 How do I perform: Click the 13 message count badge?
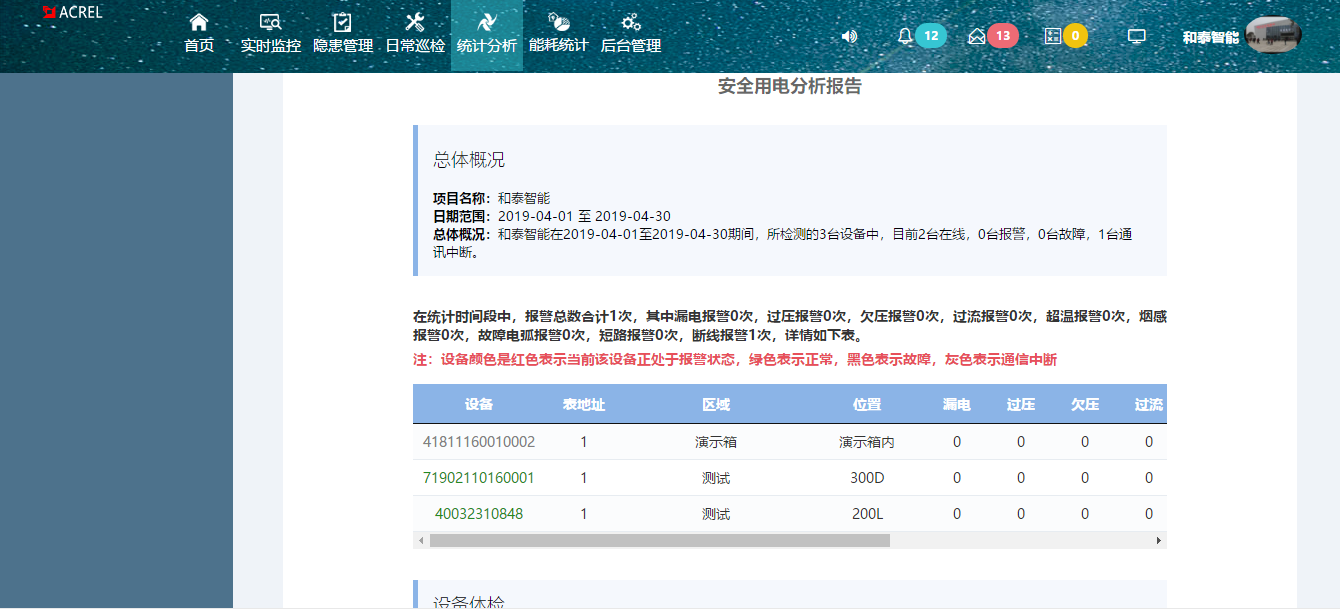pos(1003,36)
